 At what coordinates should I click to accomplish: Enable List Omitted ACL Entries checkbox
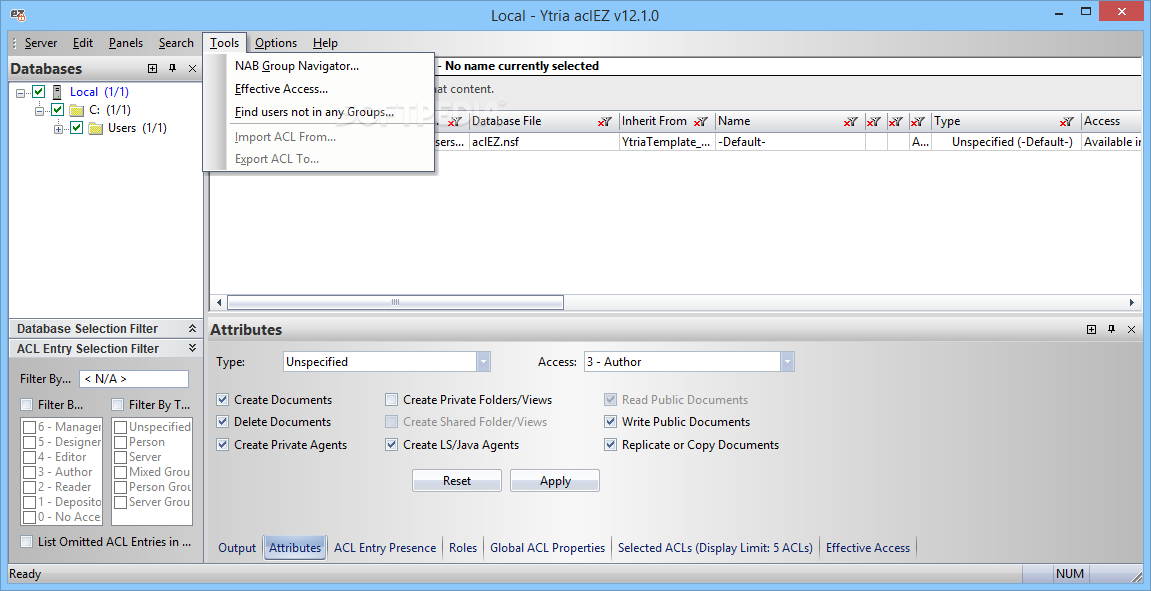coord(26,542)
